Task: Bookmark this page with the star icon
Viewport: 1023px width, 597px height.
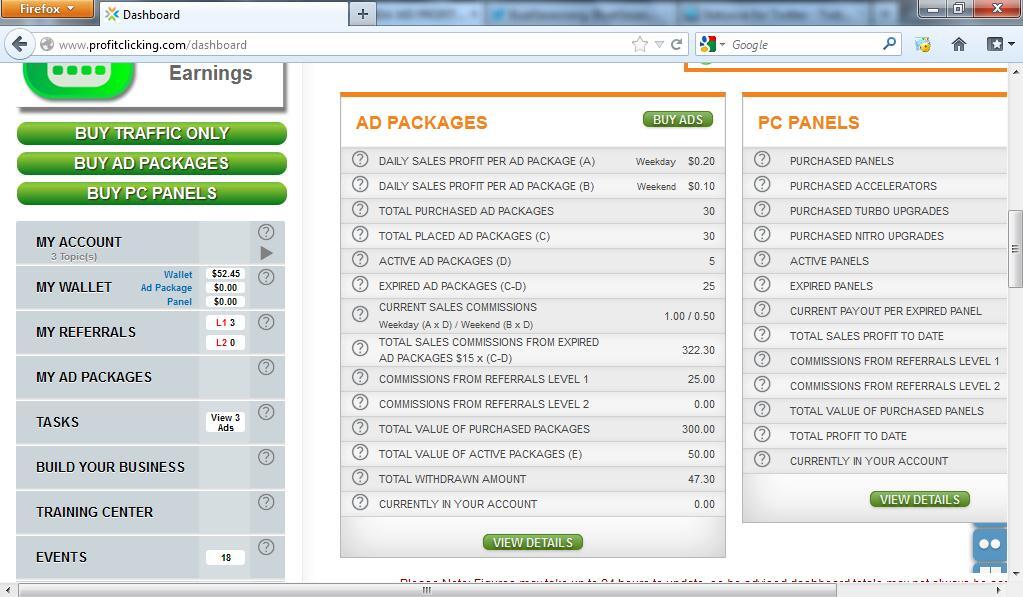Action: (640, 44)
